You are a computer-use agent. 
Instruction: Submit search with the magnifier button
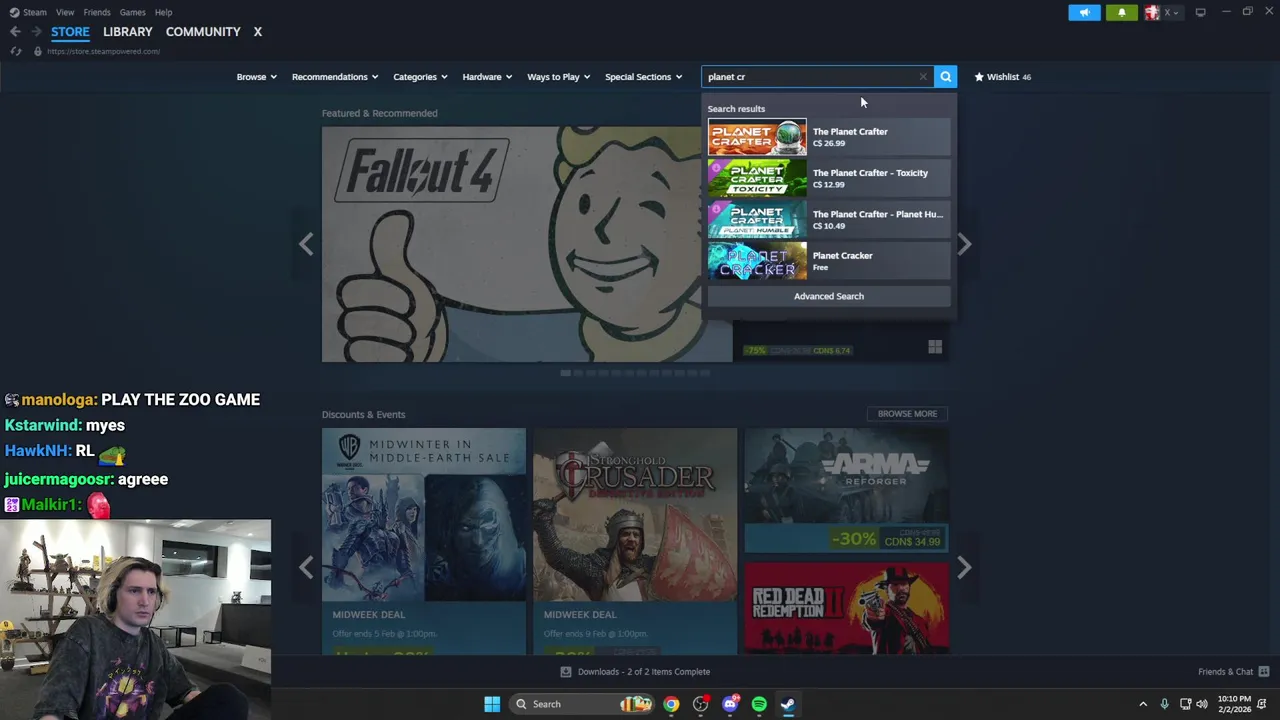(945, 77)
